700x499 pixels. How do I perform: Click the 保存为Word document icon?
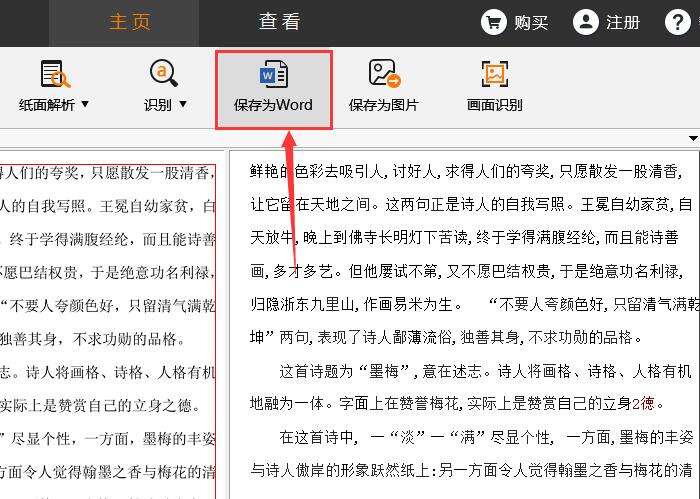tap(274, 74)
